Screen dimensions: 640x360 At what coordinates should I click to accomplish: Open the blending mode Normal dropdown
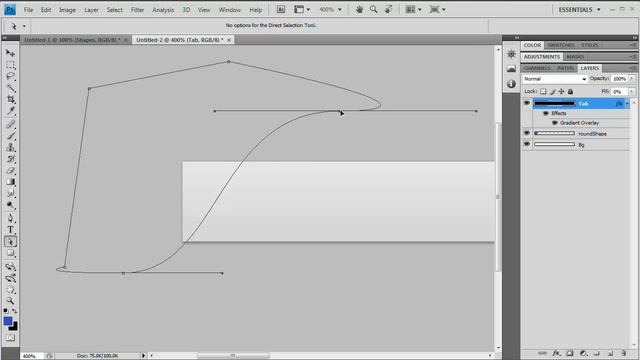[x=555, y=79]
